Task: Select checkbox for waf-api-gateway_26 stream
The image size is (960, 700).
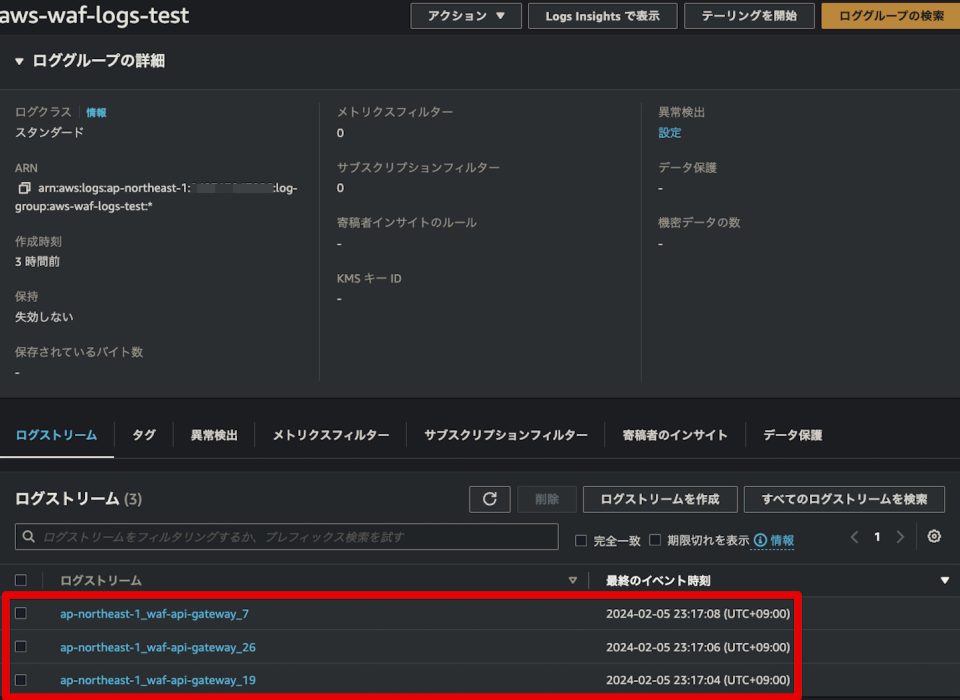Action: [21, 647]
